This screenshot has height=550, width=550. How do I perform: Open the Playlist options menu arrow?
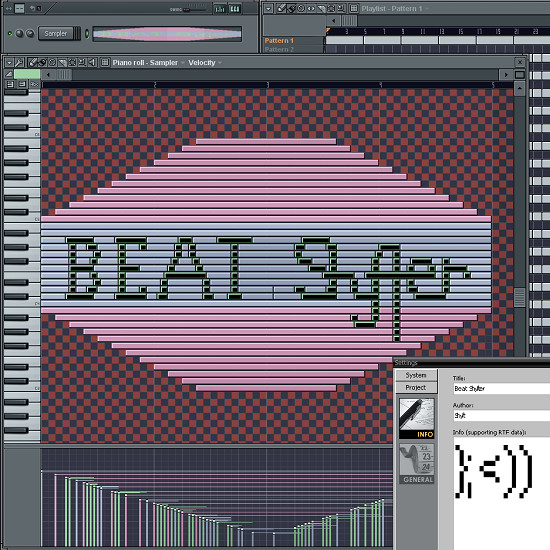268,9
